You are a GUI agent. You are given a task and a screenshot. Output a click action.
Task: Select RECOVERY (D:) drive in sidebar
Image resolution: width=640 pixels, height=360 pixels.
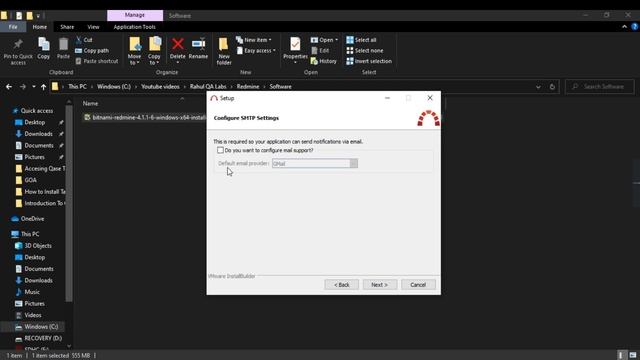coord(43,338)
